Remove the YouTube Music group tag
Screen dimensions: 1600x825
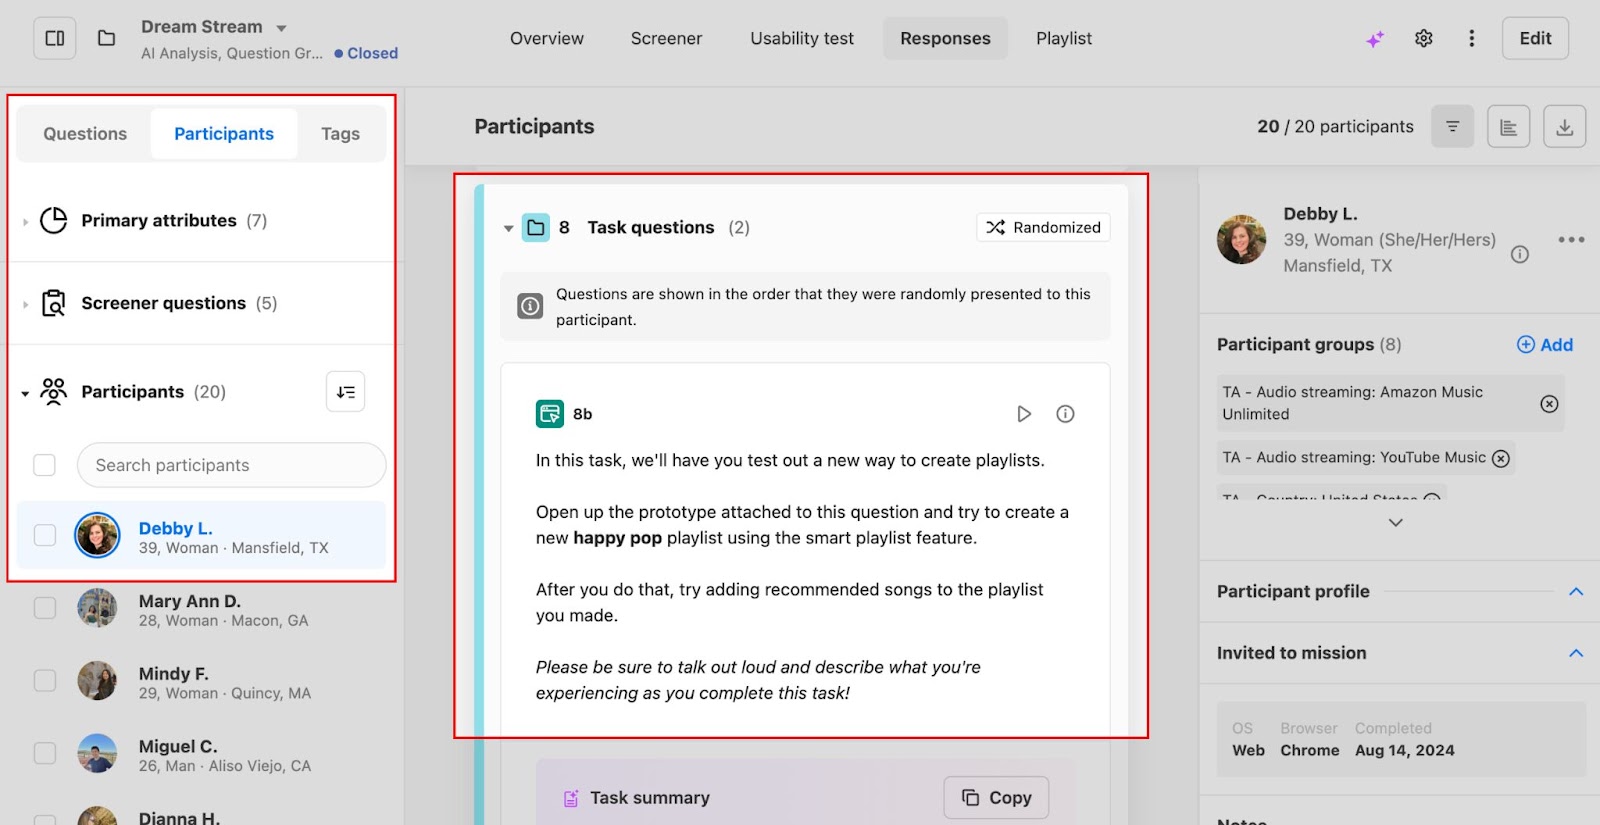click(x=1501, y=458)
